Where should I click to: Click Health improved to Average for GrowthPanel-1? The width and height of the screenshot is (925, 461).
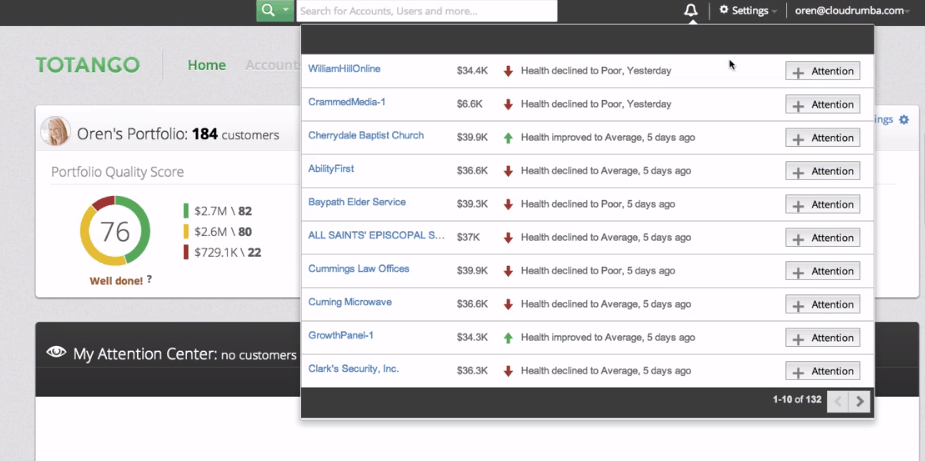click(x=608, y=338)
